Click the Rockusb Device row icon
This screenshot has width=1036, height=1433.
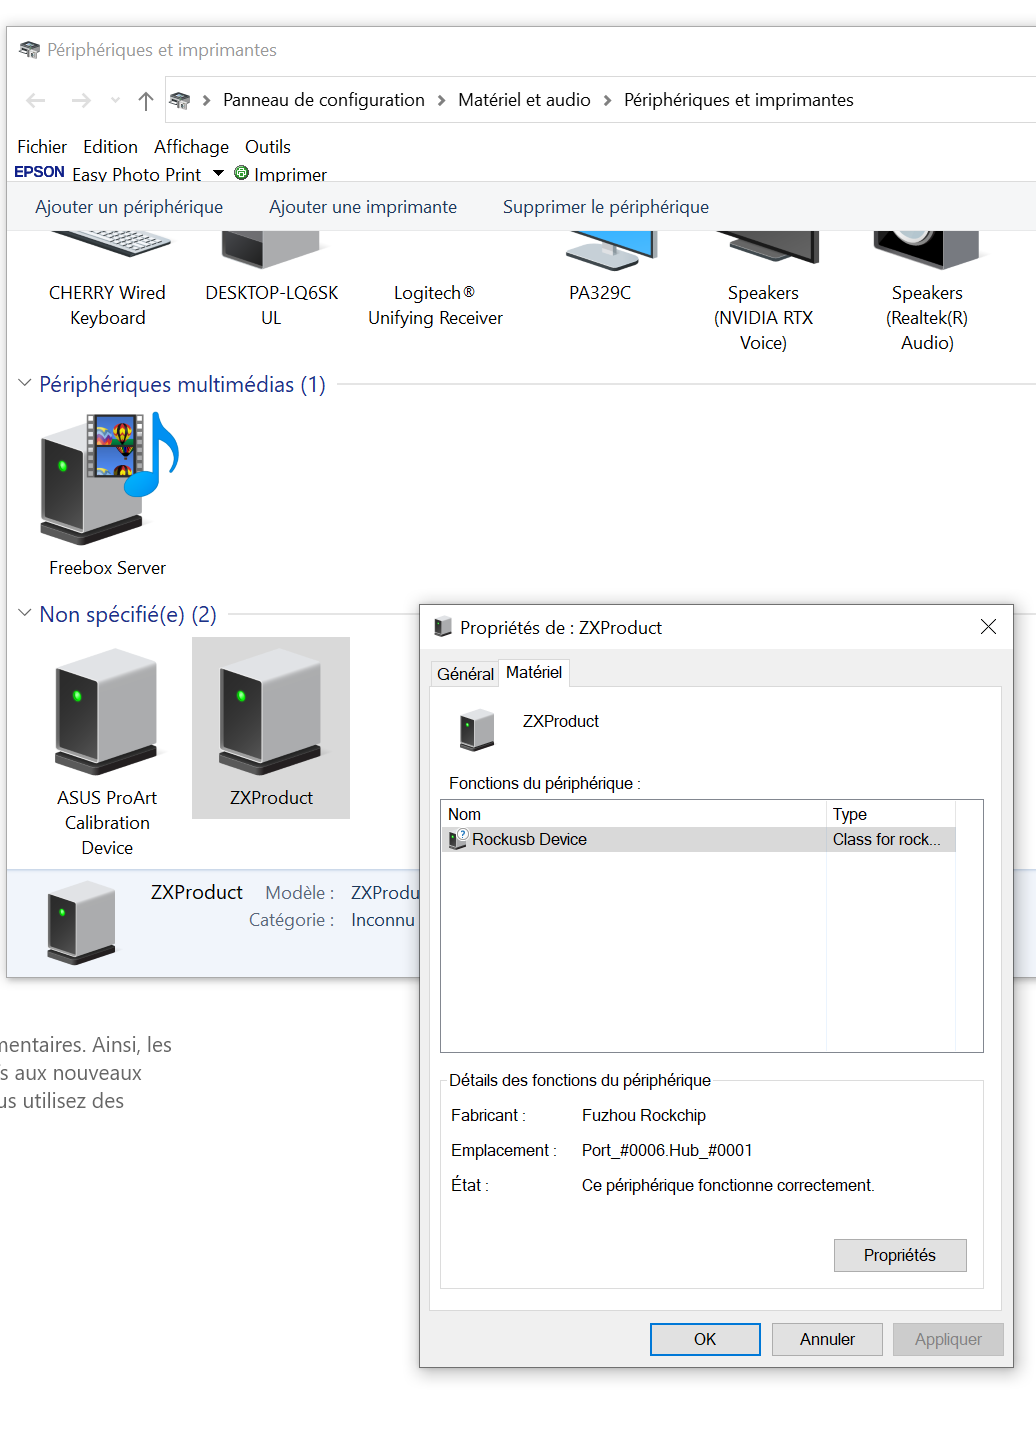458,839
